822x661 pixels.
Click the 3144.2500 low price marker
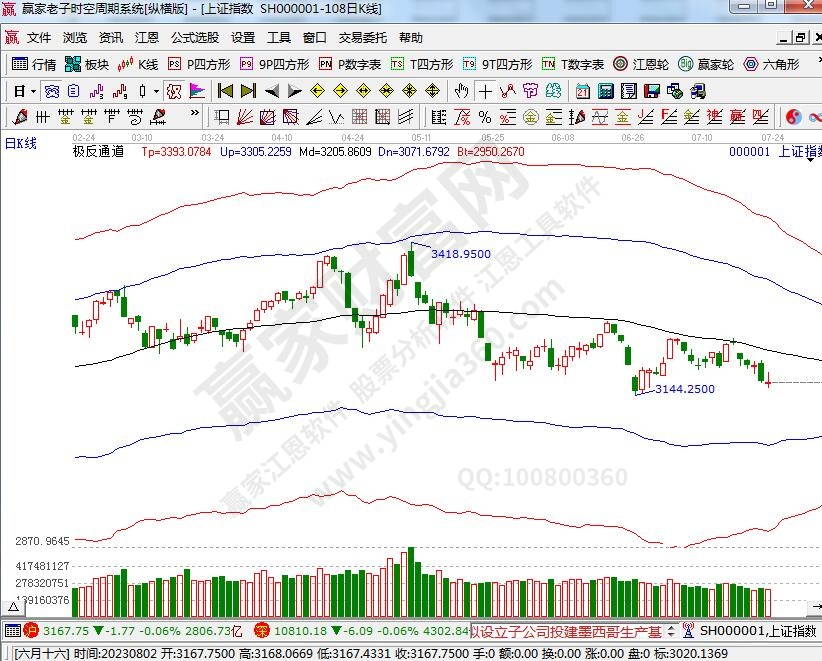click(x=684, y=389)
